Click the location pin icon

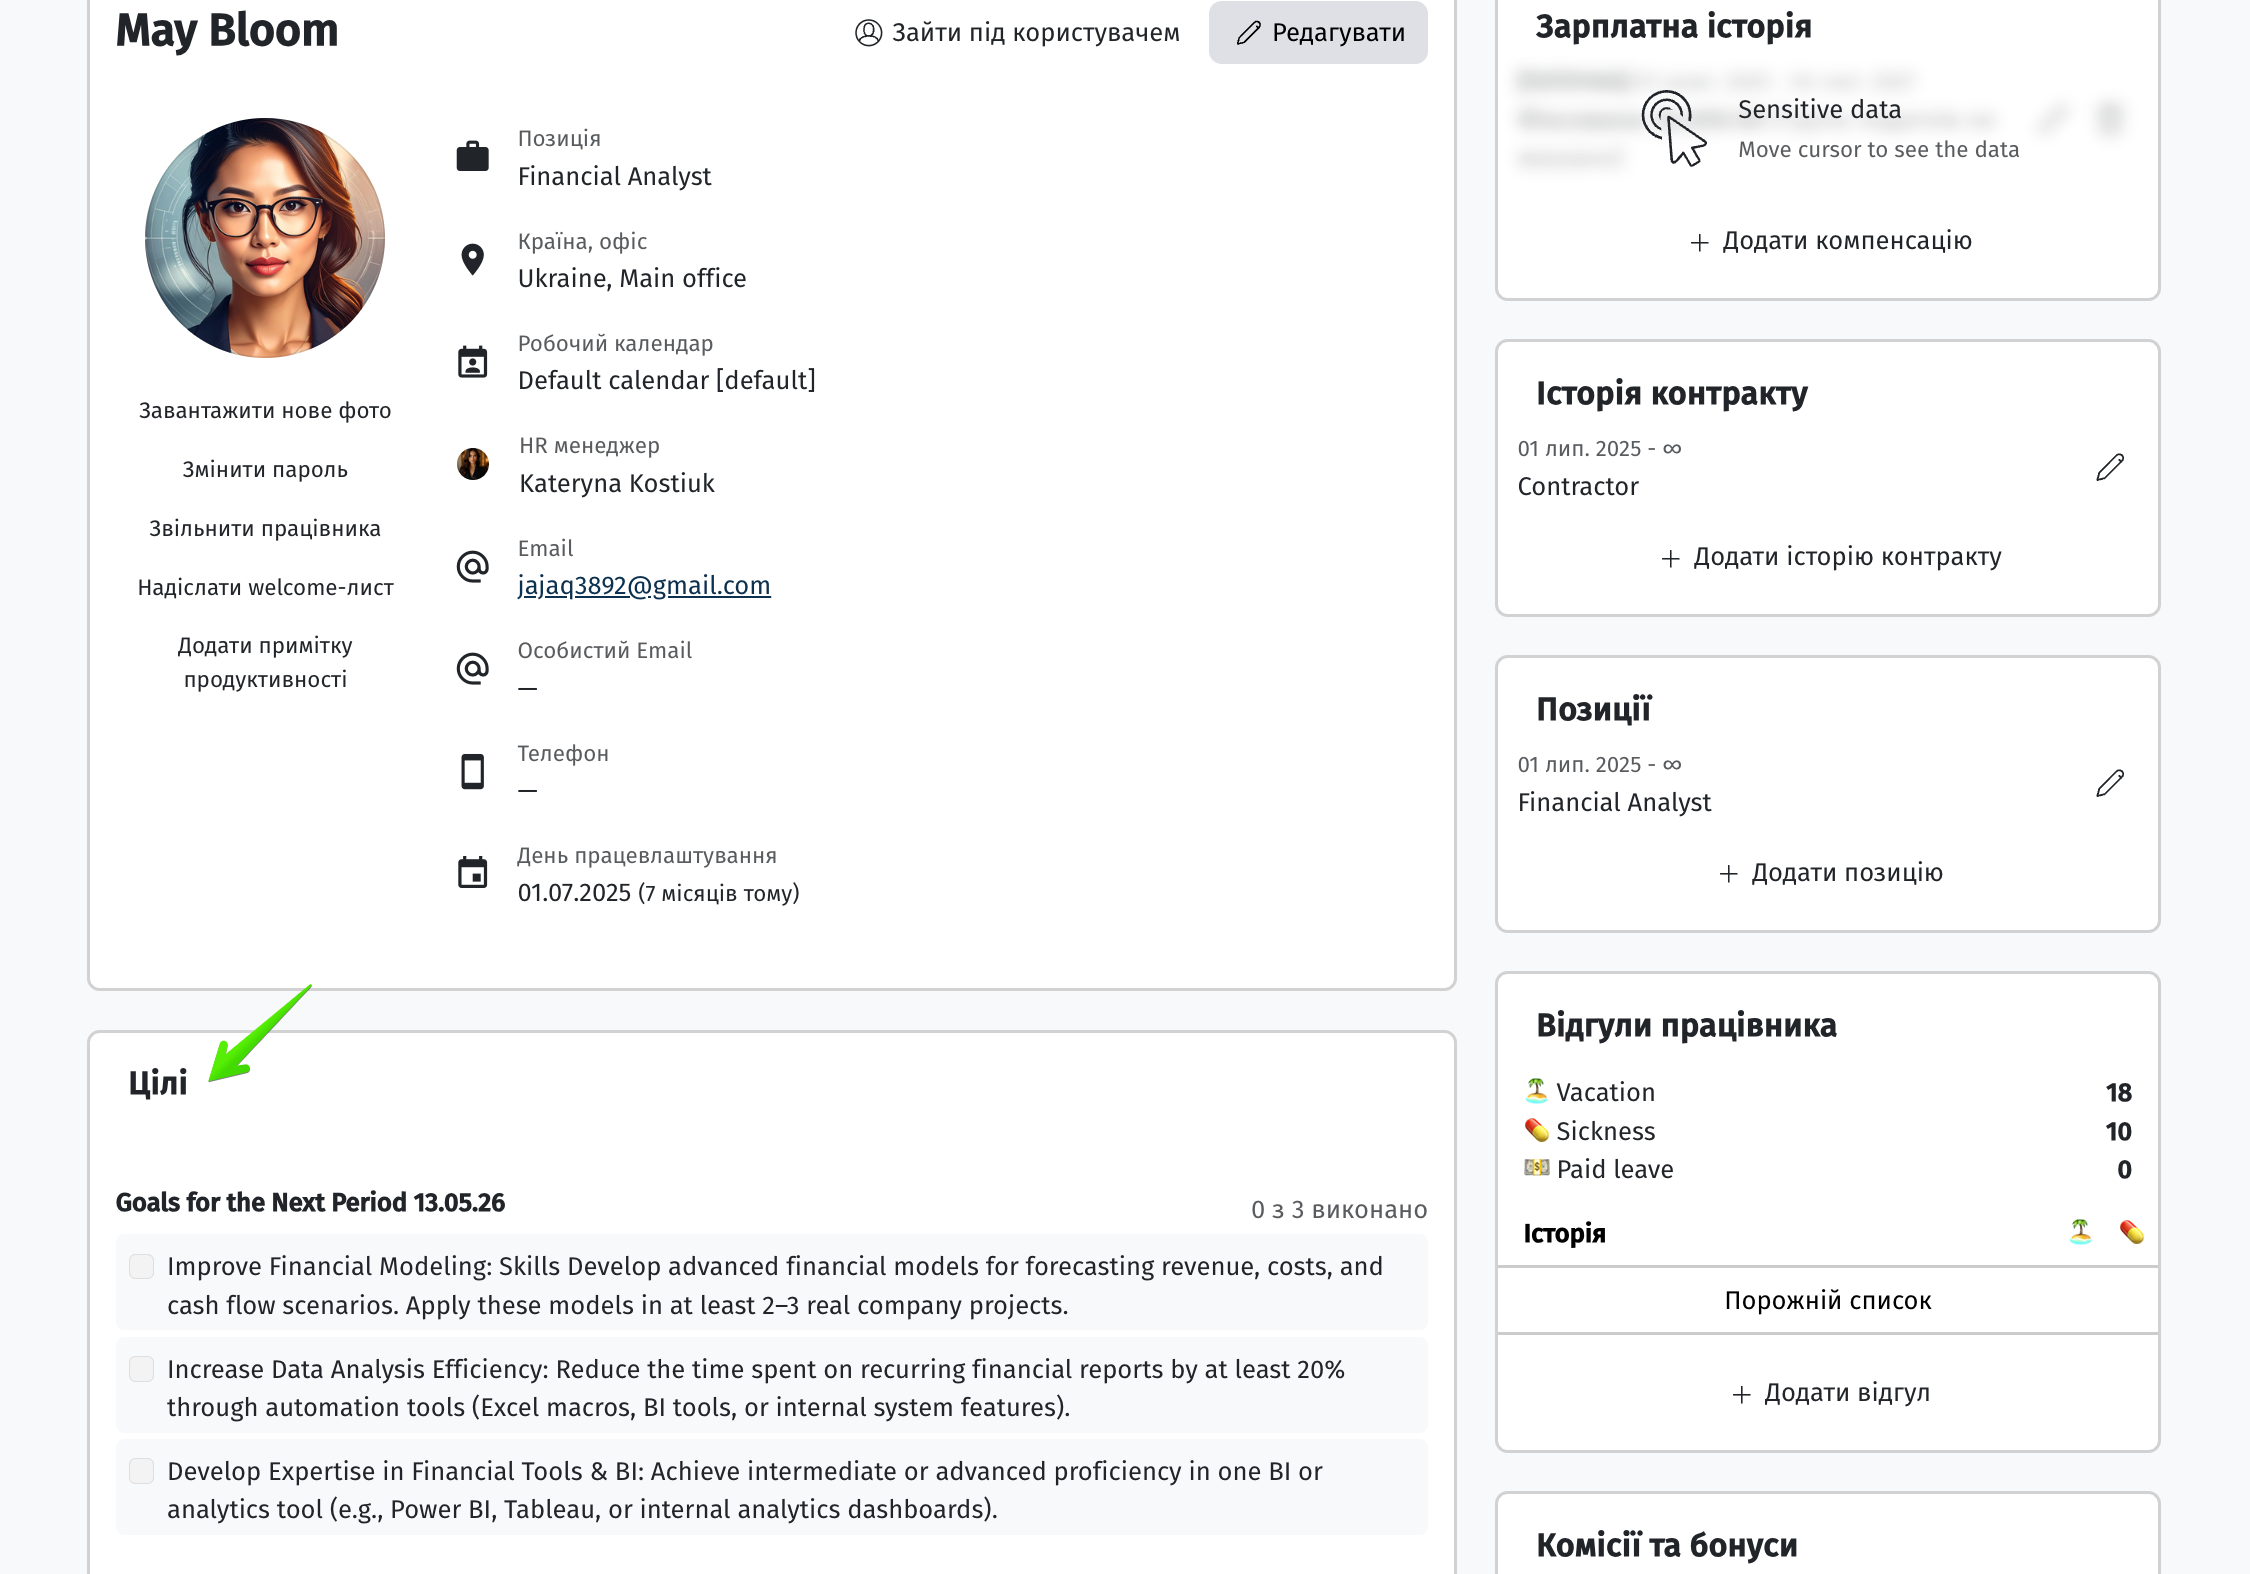pyautogui.click(x=472, y=259)
